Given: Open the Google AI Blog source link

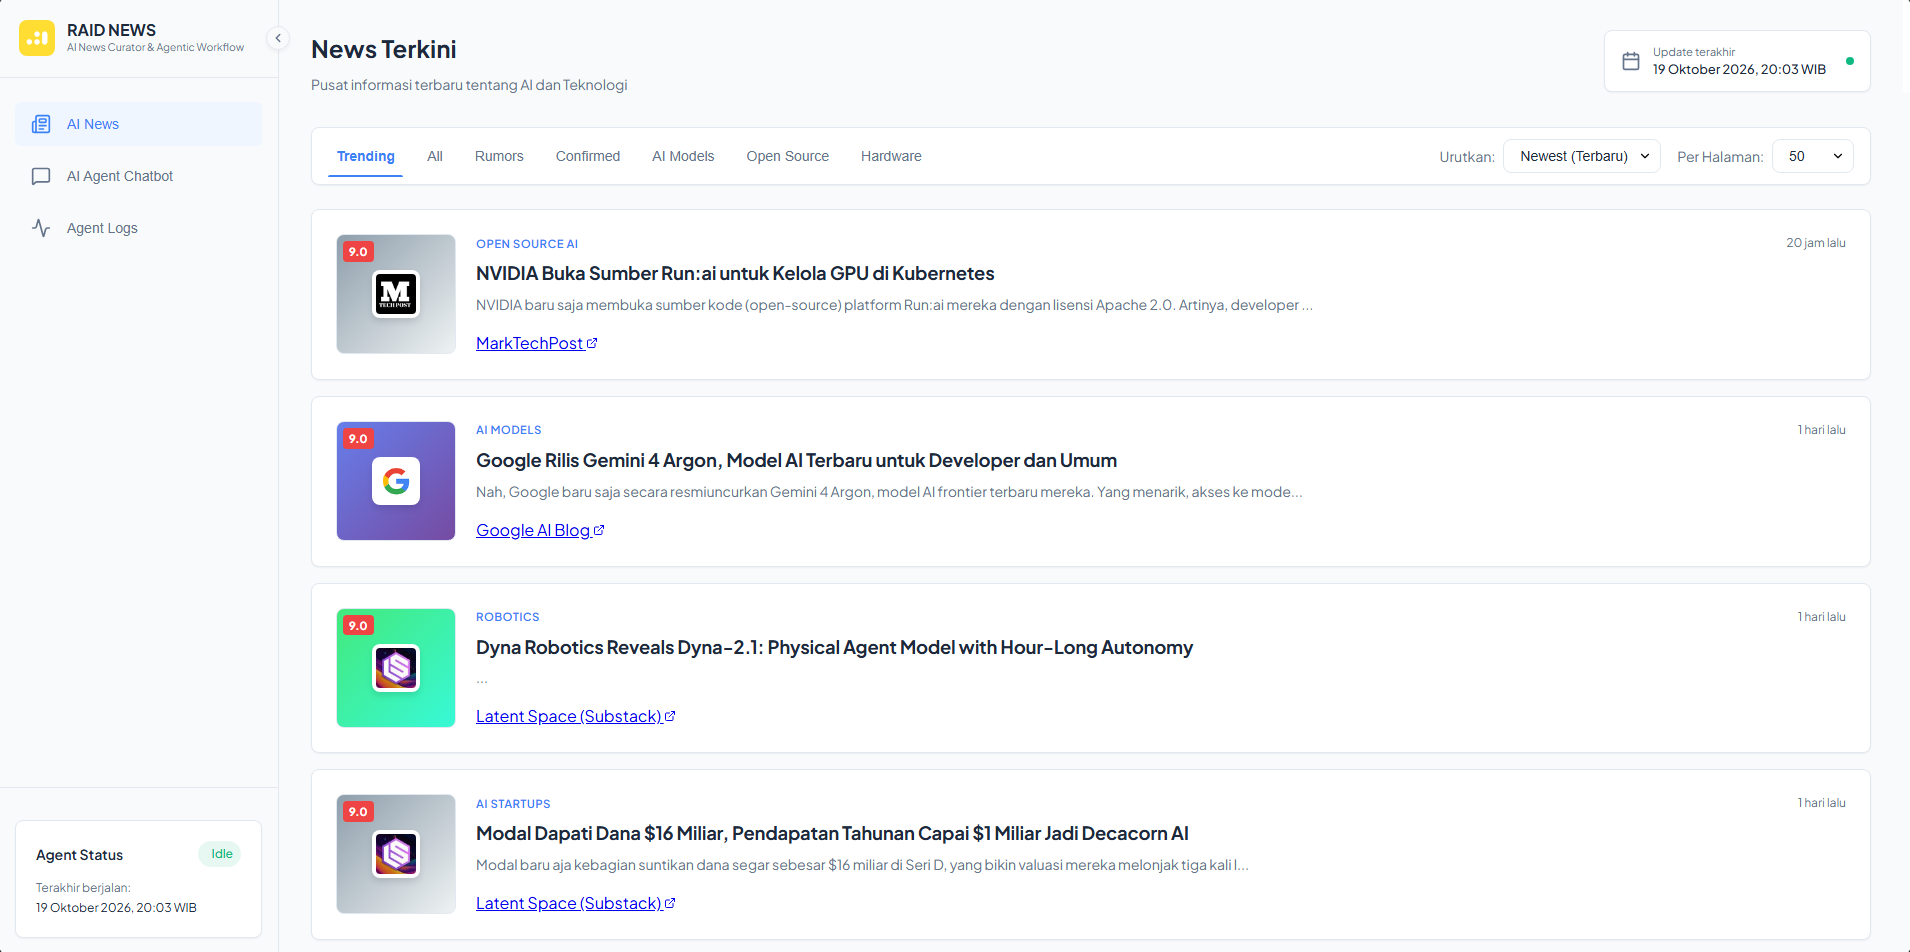Looking at the screenshot, I should [540, 530].
